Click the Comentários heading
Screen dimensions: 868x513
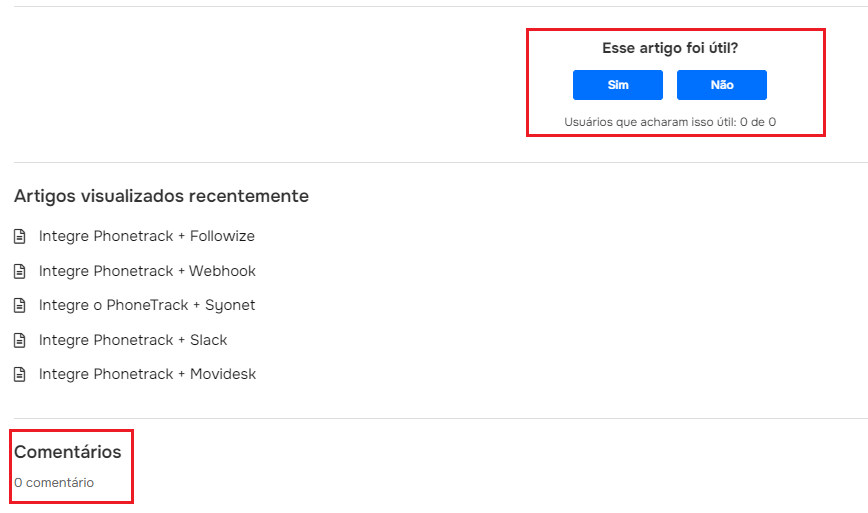coord(68,452)
